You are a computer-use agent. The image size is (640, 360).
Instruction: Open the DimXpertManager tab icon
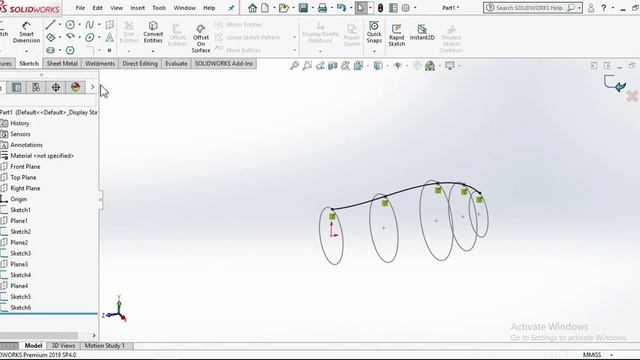tap(56, 87)
